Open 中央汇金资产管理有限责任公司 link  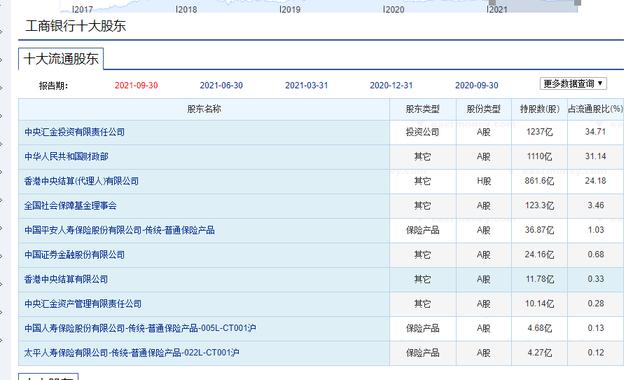pyautogui.click(x=83, y=304)
